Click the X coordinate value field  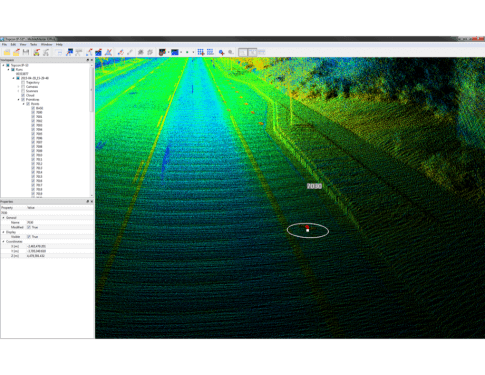pos(60,246)
